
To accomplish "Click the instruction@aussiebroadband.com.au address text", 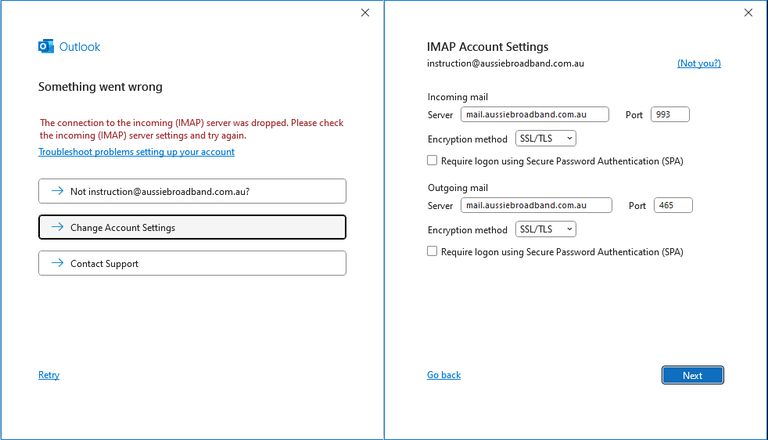I will point(505,63).
